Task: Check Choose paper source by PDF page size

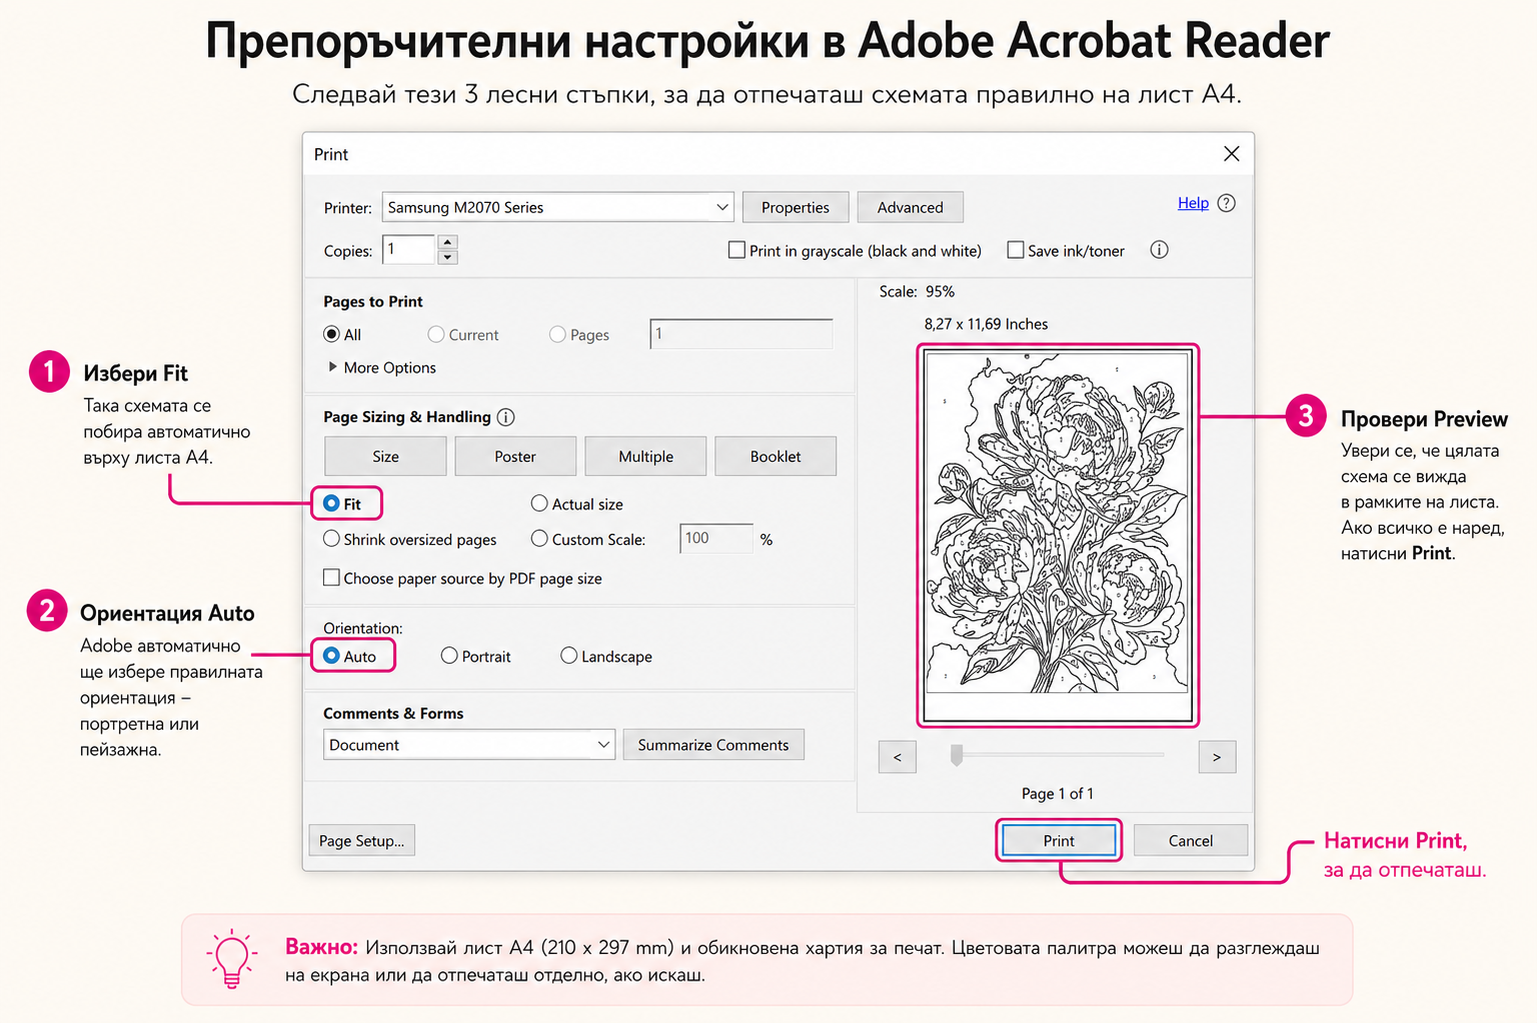Action: point(331,577)
